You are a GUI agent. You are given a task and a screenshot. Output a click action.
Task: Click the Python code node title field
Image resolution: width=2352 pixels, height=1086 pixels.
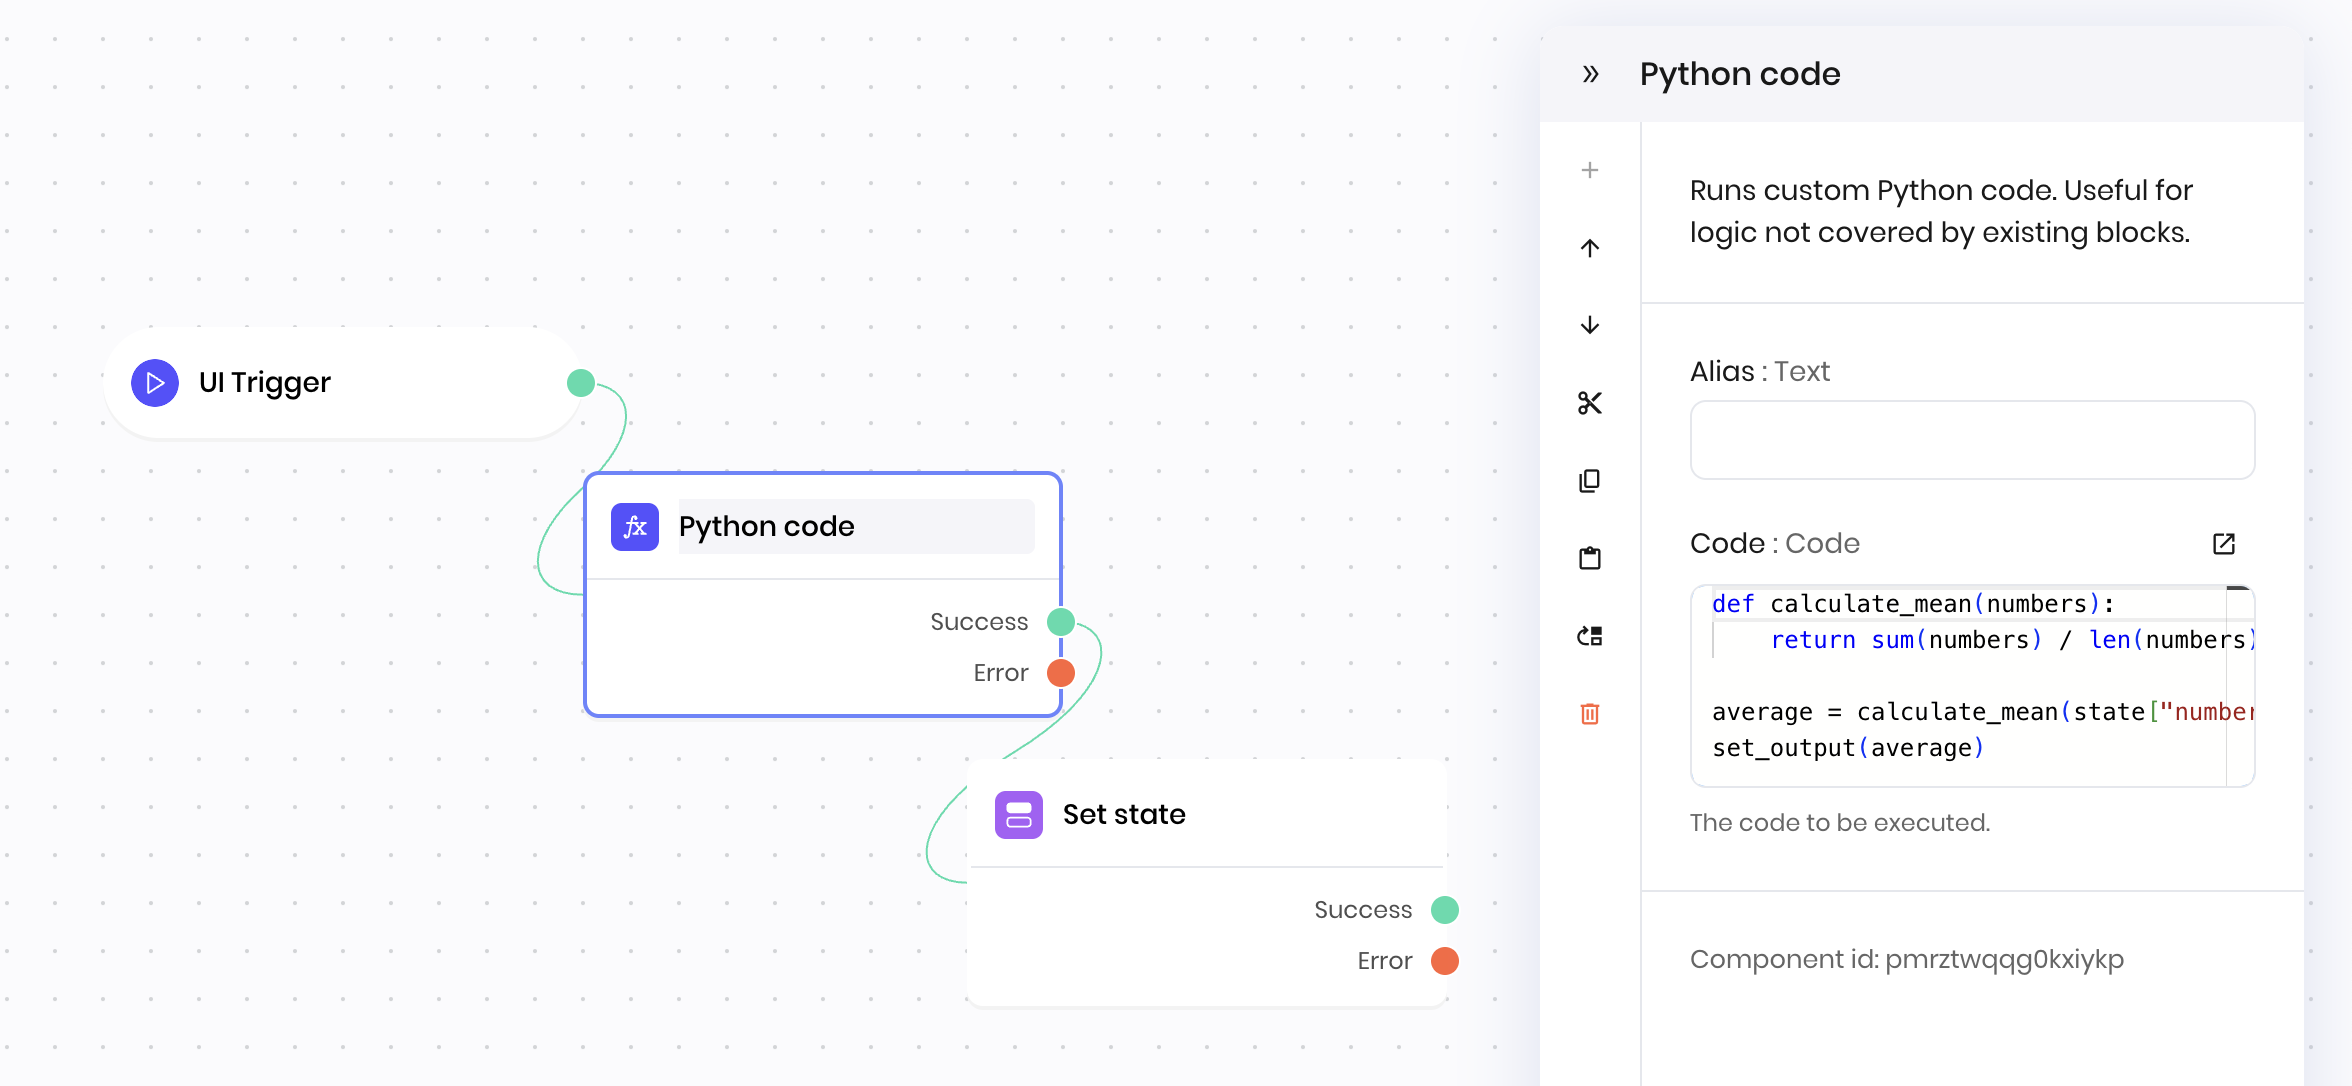tap(856, 527)
